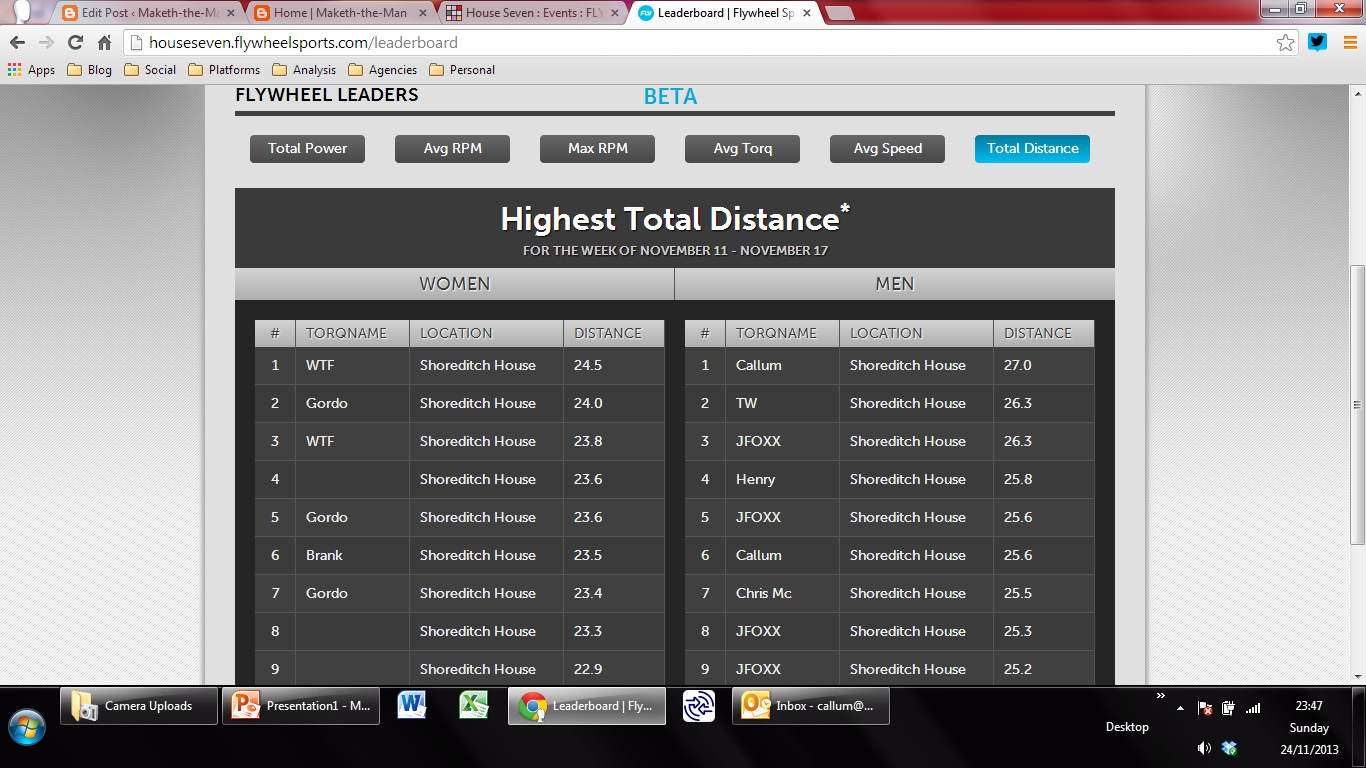Open a new browser tab
Screen dimensions: 1366x768
coord(840,13)
